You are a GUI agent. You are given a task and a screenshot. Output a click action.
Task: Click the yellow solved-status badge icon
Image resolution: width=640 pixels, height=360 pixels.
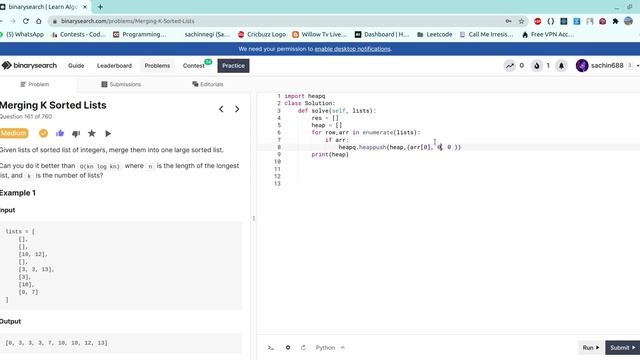(43, 133)
